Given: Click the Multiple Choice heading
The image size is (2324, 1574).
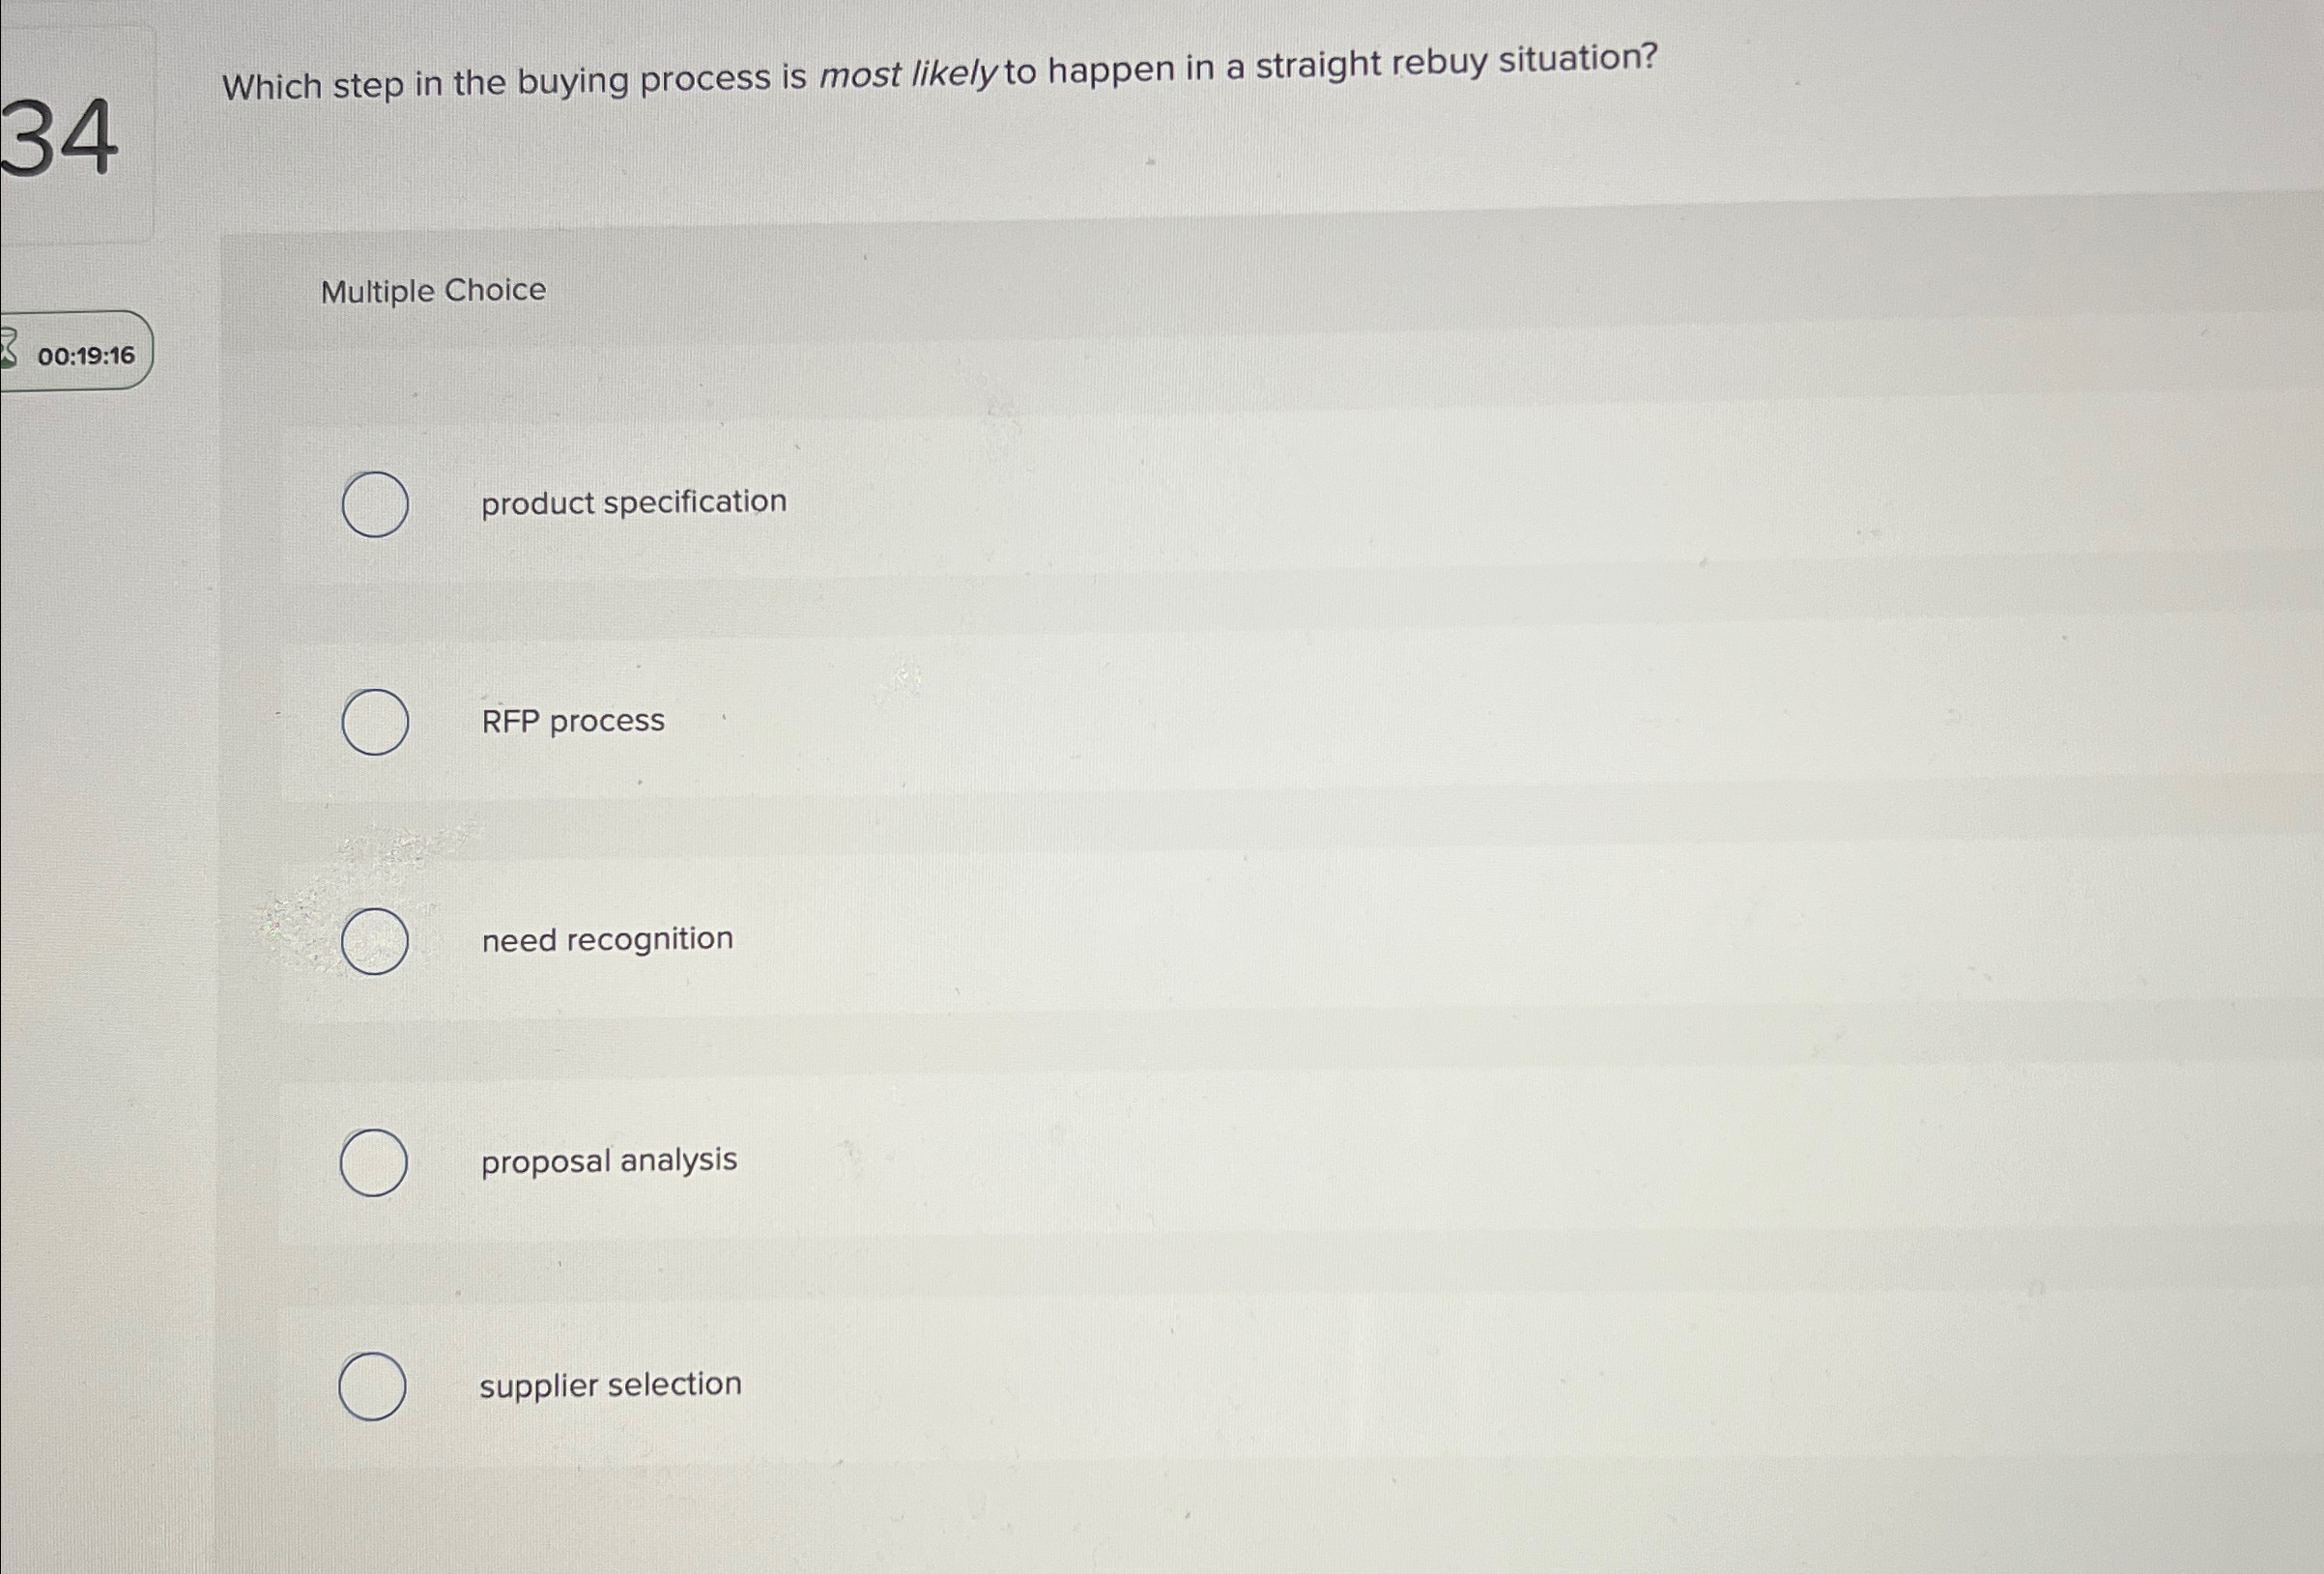Looking at the screenshot, I should point(434,291).
